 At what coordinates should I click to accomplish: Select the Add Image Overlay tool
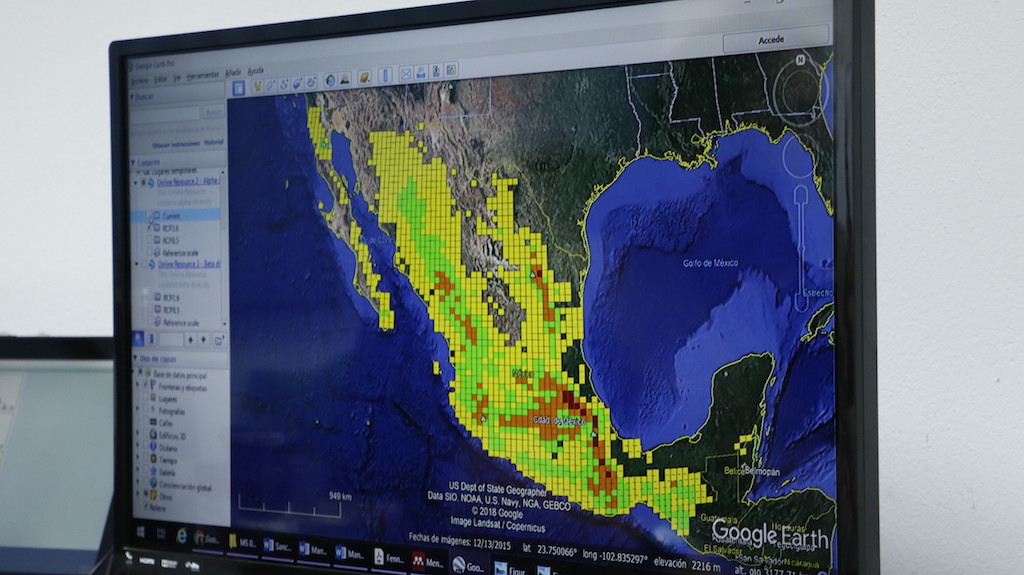point(297,83)
